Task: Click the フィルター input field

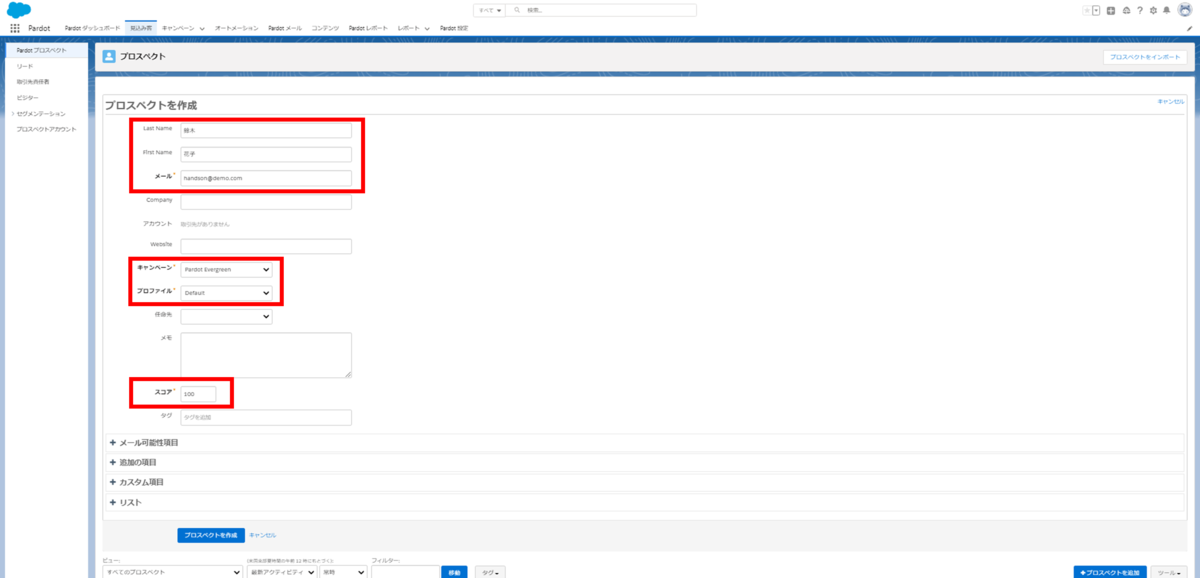Action: pos(404,573)
